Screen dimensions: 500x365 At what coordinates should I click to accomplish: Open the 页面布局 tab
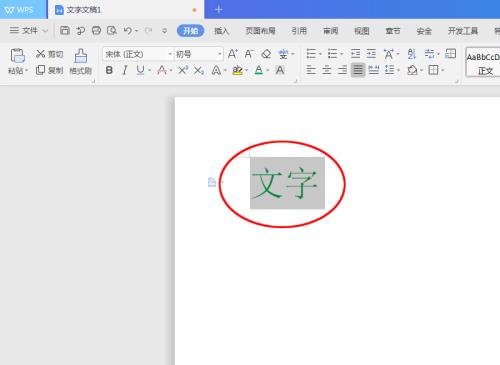coord(260,31)
